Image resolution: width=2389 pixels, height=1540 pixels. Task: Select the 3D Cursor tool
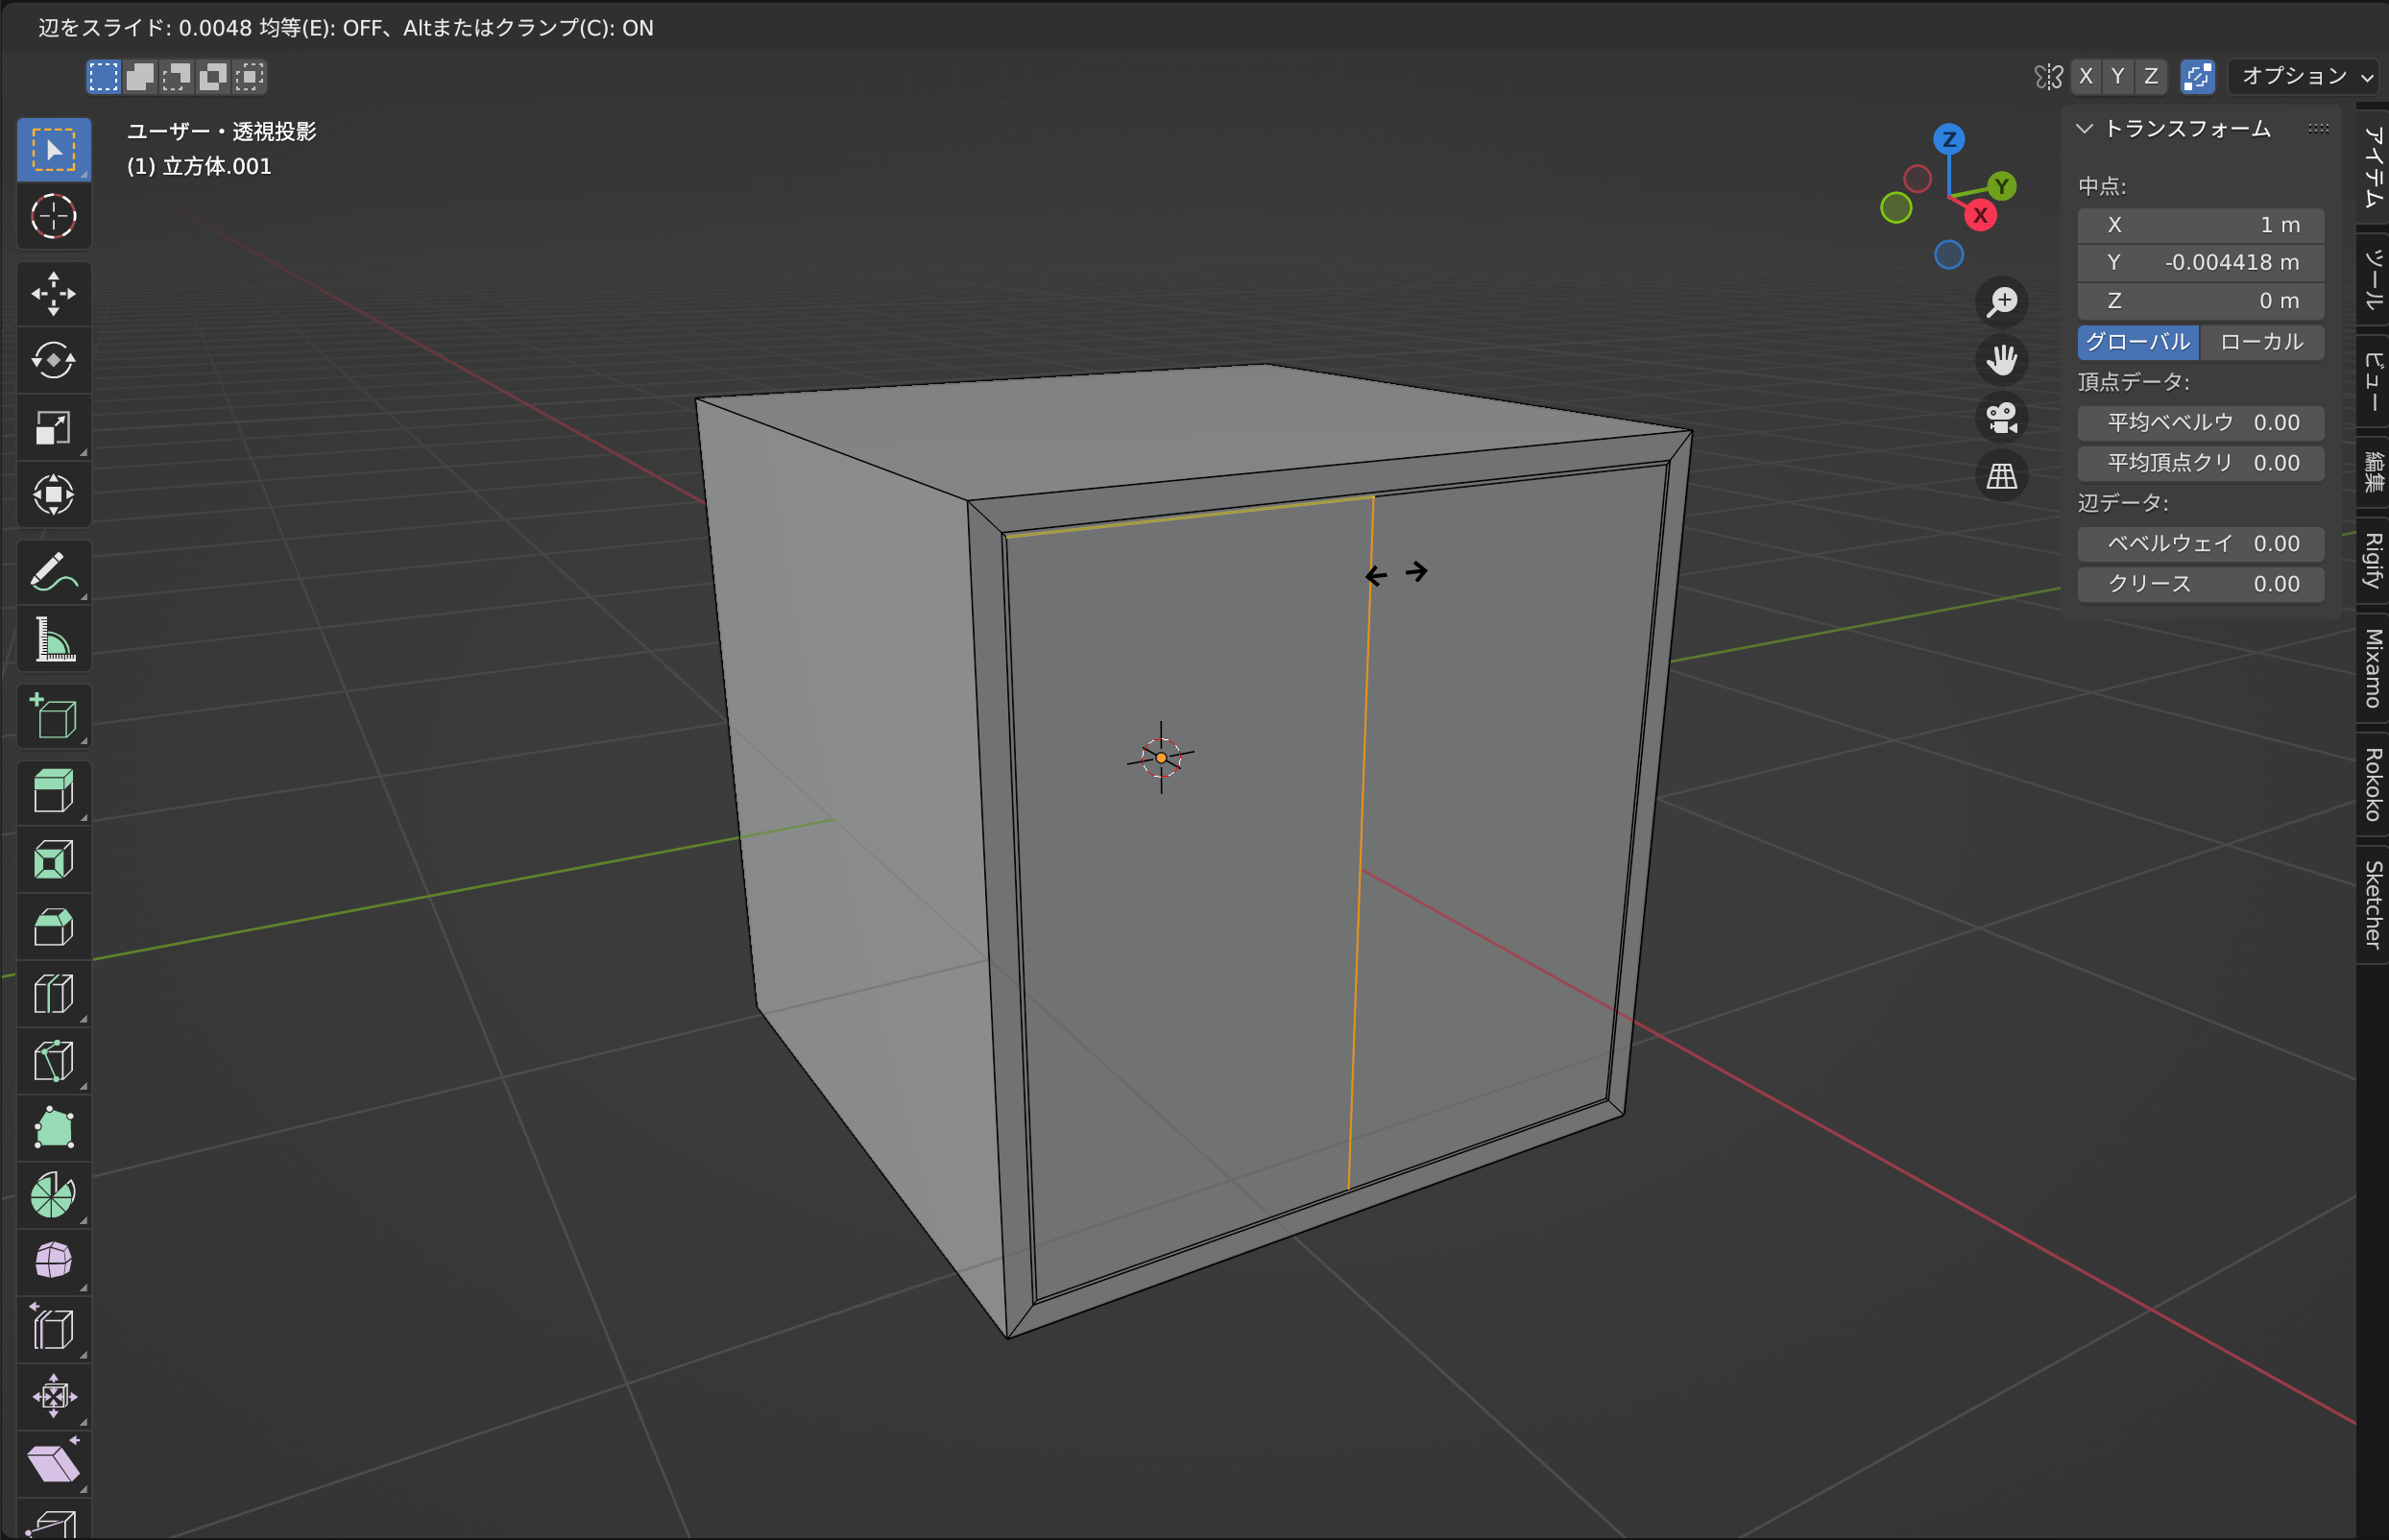54,216
